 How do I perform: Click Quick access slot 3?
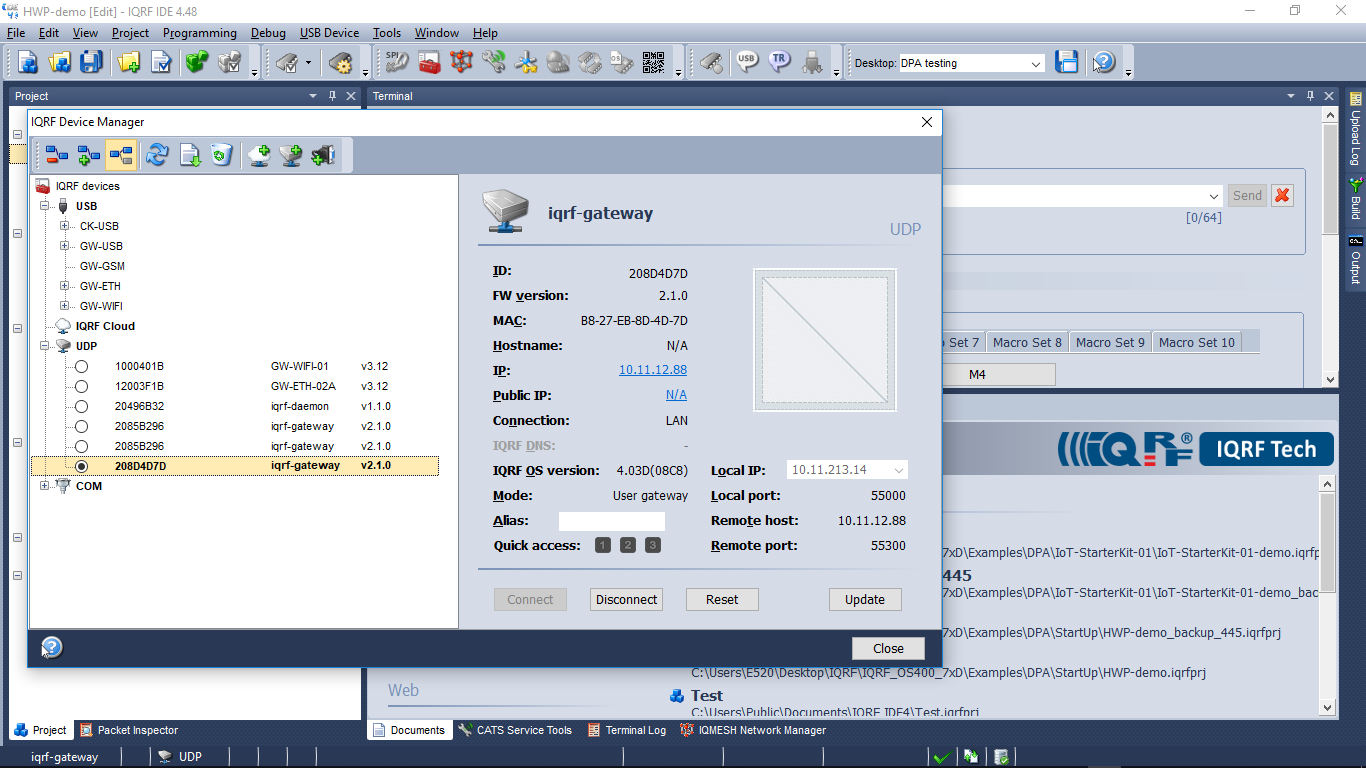653,545
